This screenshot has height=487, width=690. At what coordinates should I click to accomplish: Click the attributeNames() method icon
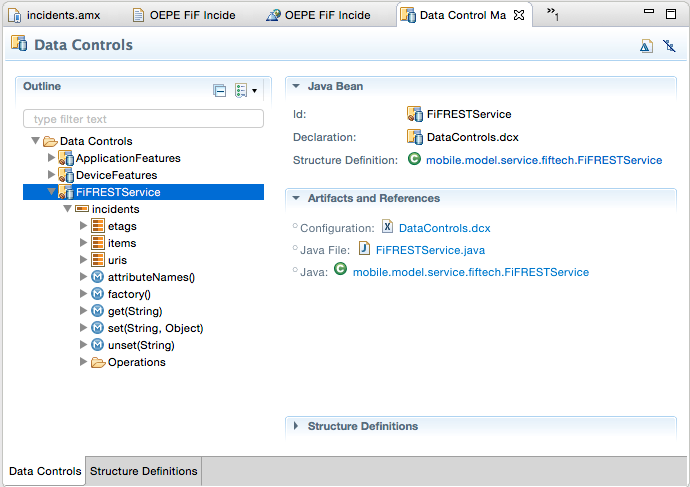pos(97,277)
